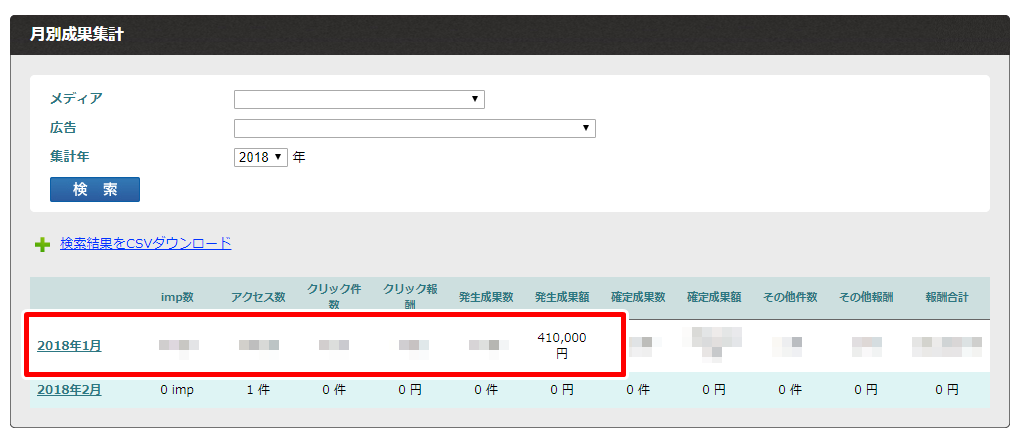Open the 2018年1月 row link
The image size is (1017, 437).
69,346
